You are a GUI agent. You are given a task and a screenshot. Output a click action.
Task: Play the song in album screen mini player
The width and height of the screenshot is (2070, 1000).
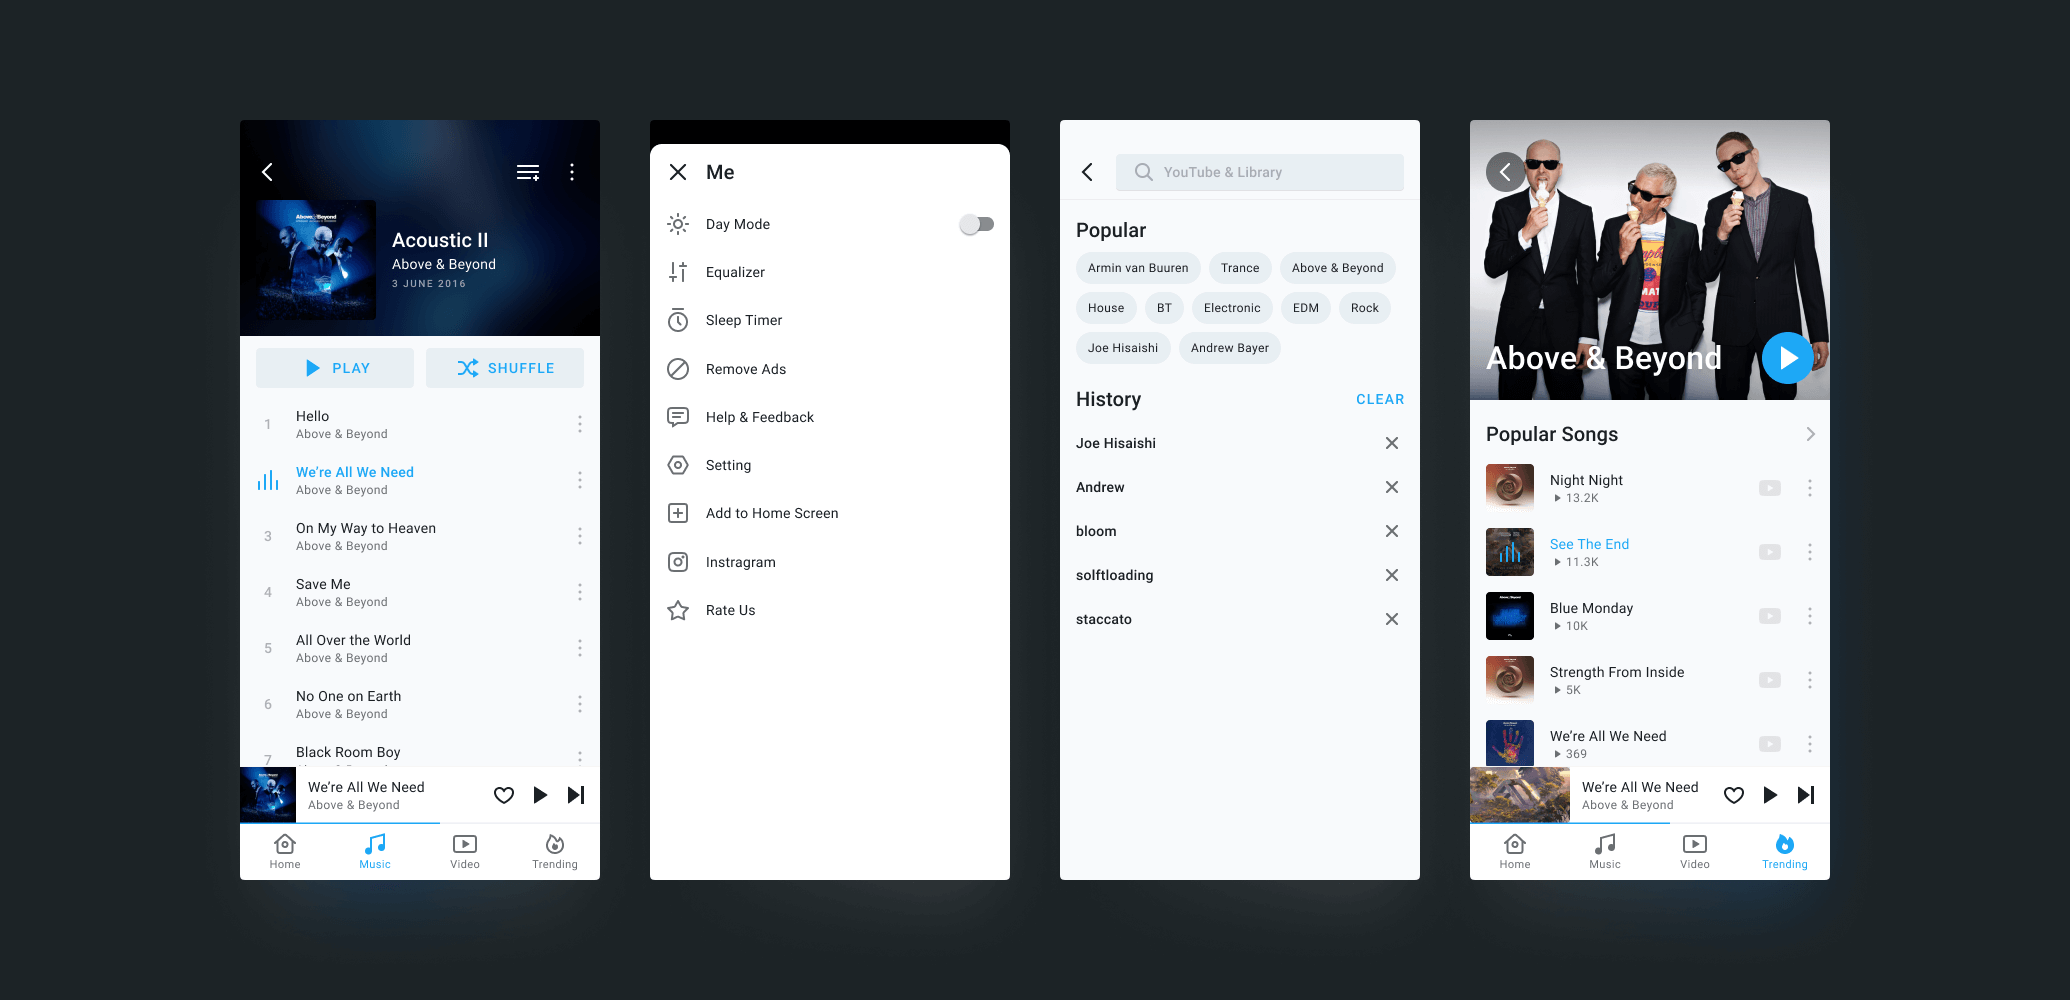click(540, 795)
